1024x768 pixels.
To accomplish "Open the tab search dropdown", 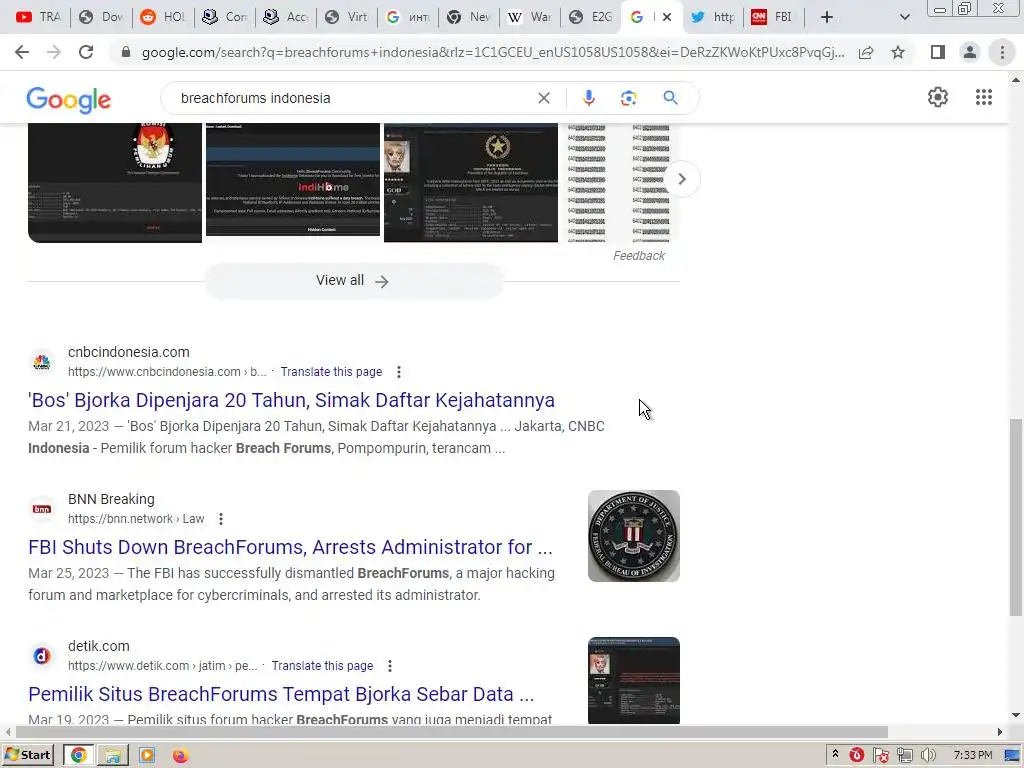I will pos(904,17).
